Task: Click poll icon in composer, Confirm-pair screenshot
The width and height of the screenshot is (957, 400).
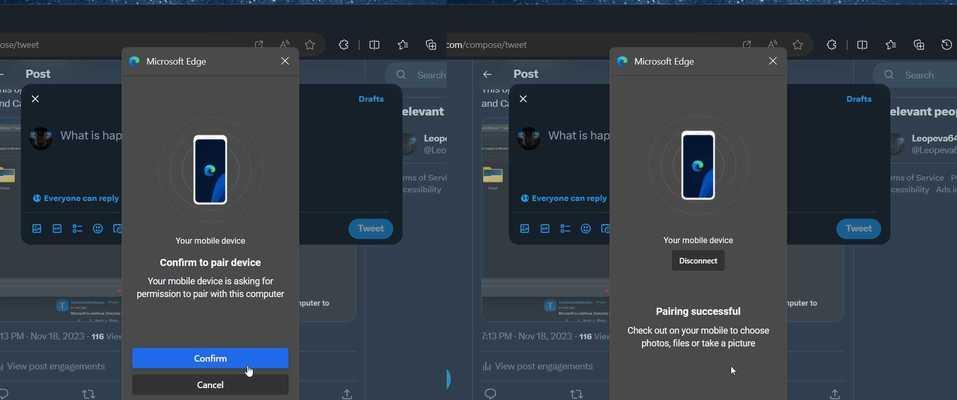Action: [x=78, y=228]
